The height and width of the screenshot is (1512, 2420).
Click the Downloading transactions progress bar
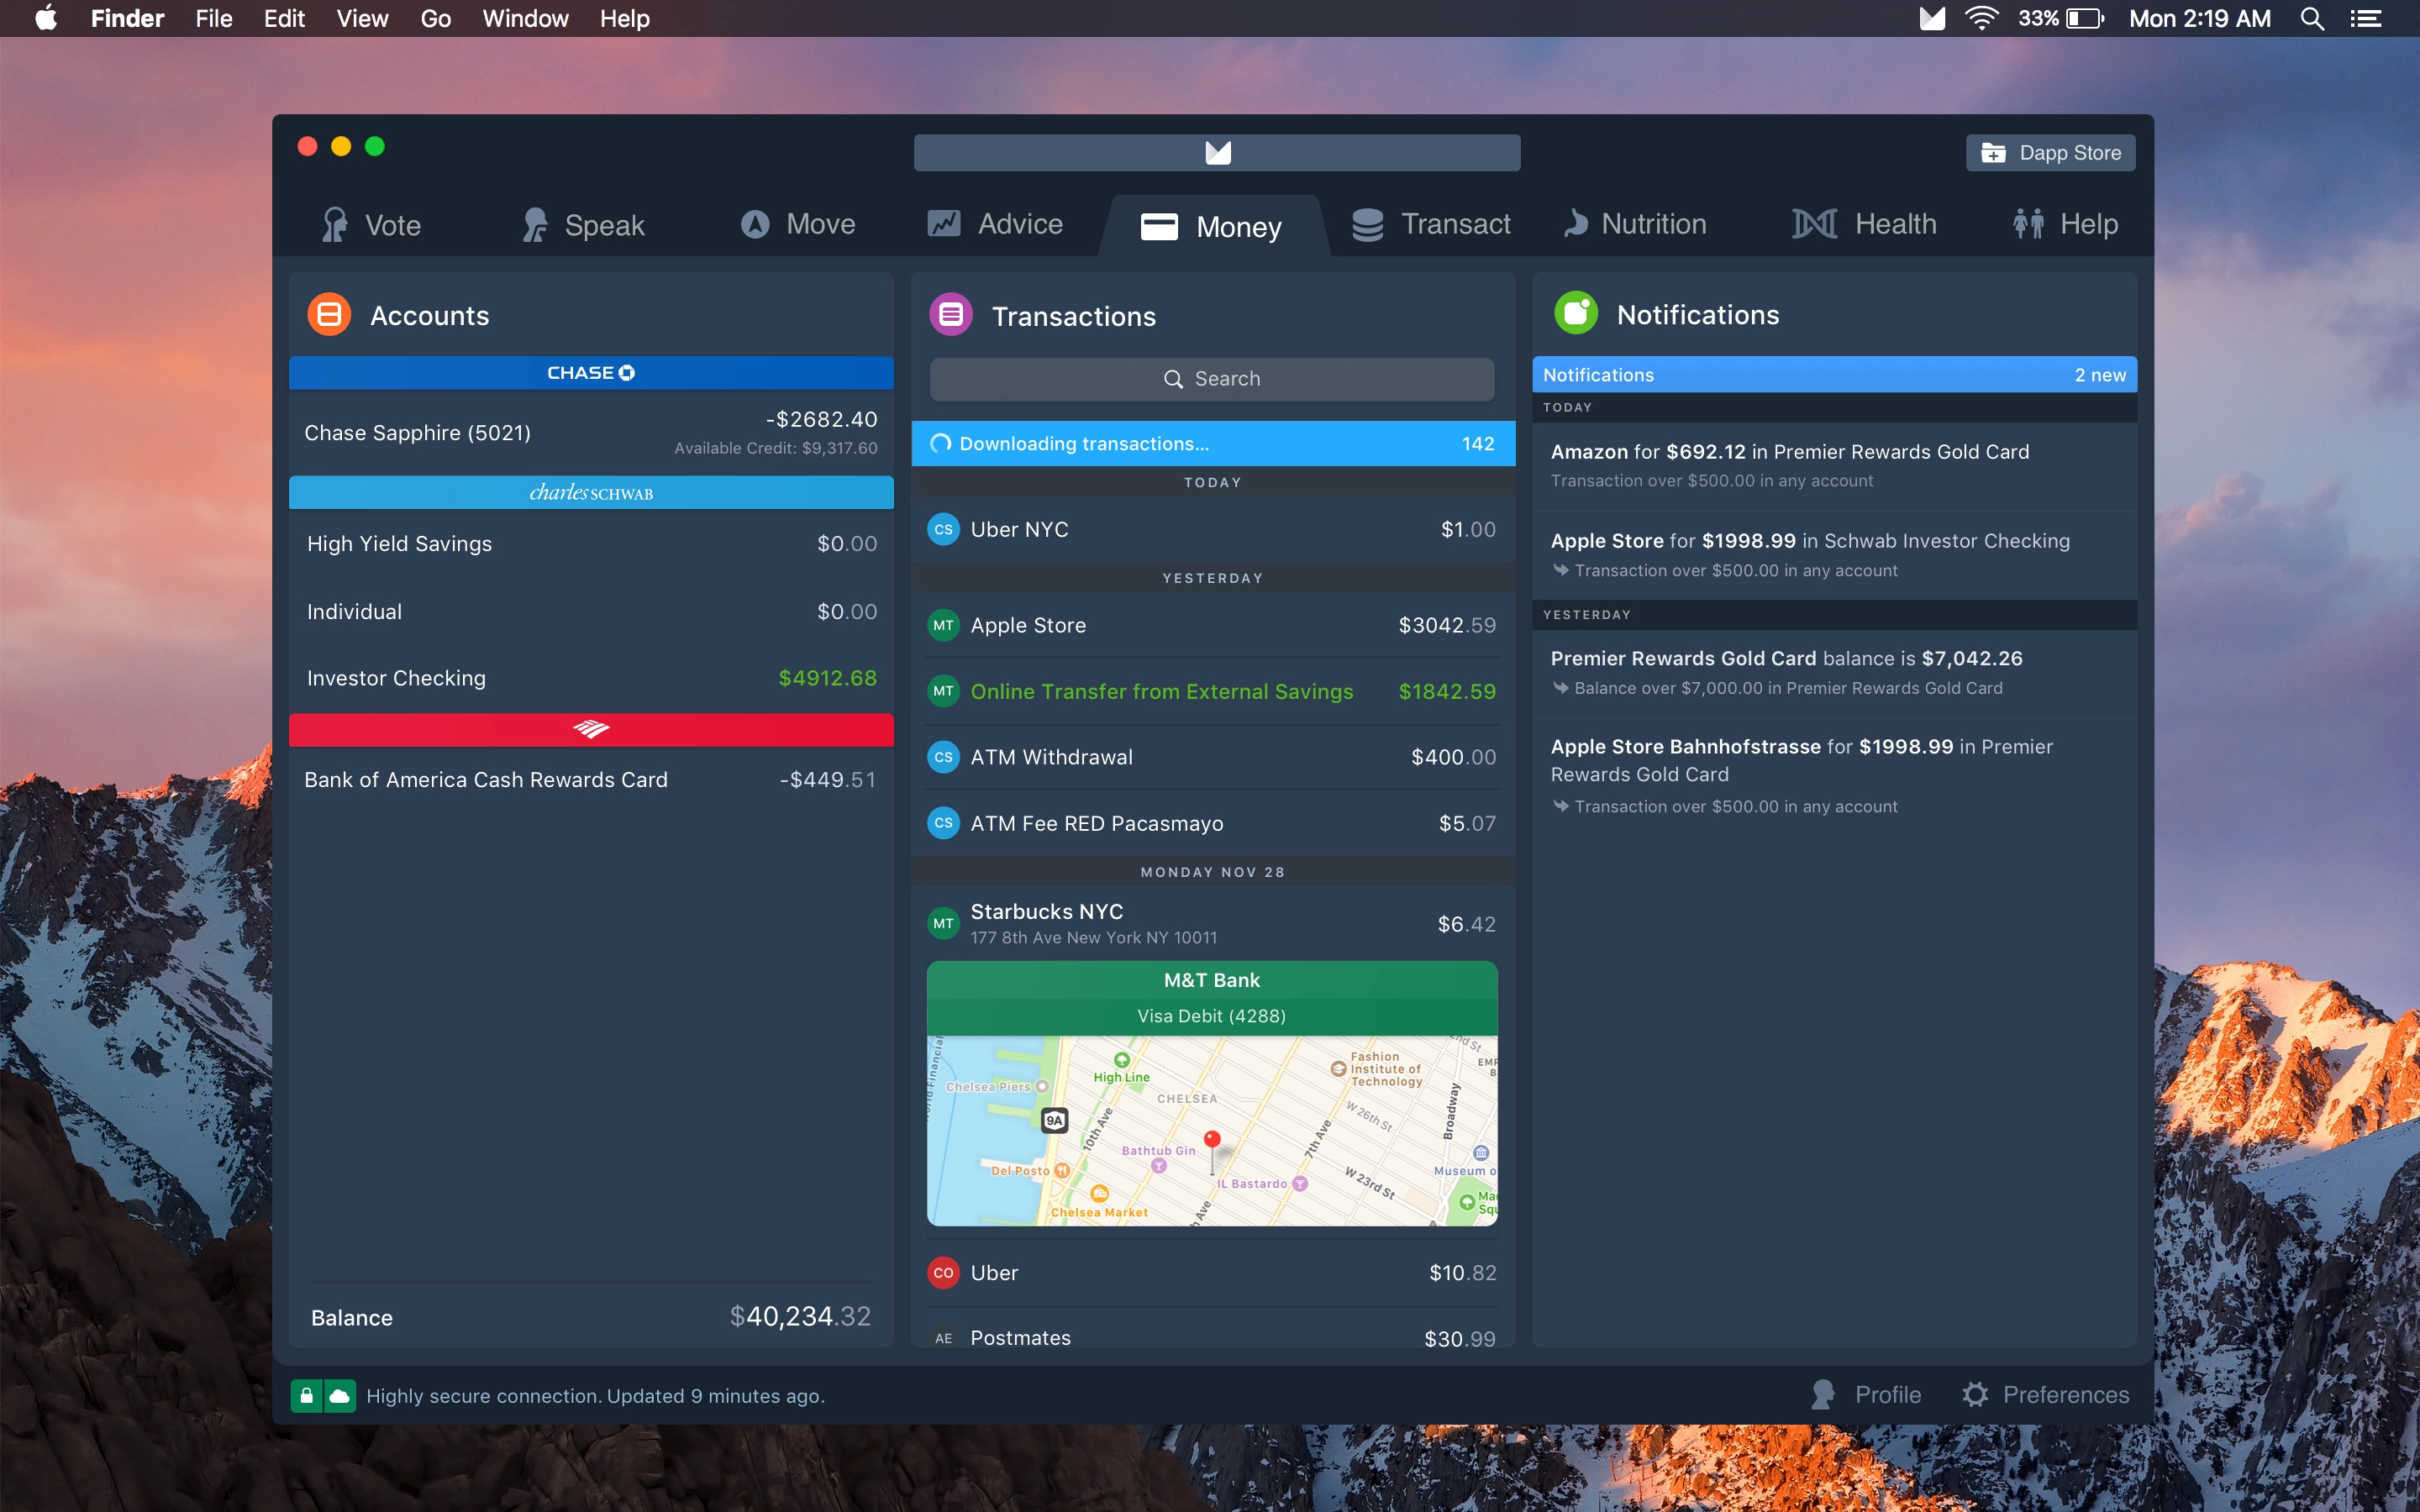[x=1213, y=444]
